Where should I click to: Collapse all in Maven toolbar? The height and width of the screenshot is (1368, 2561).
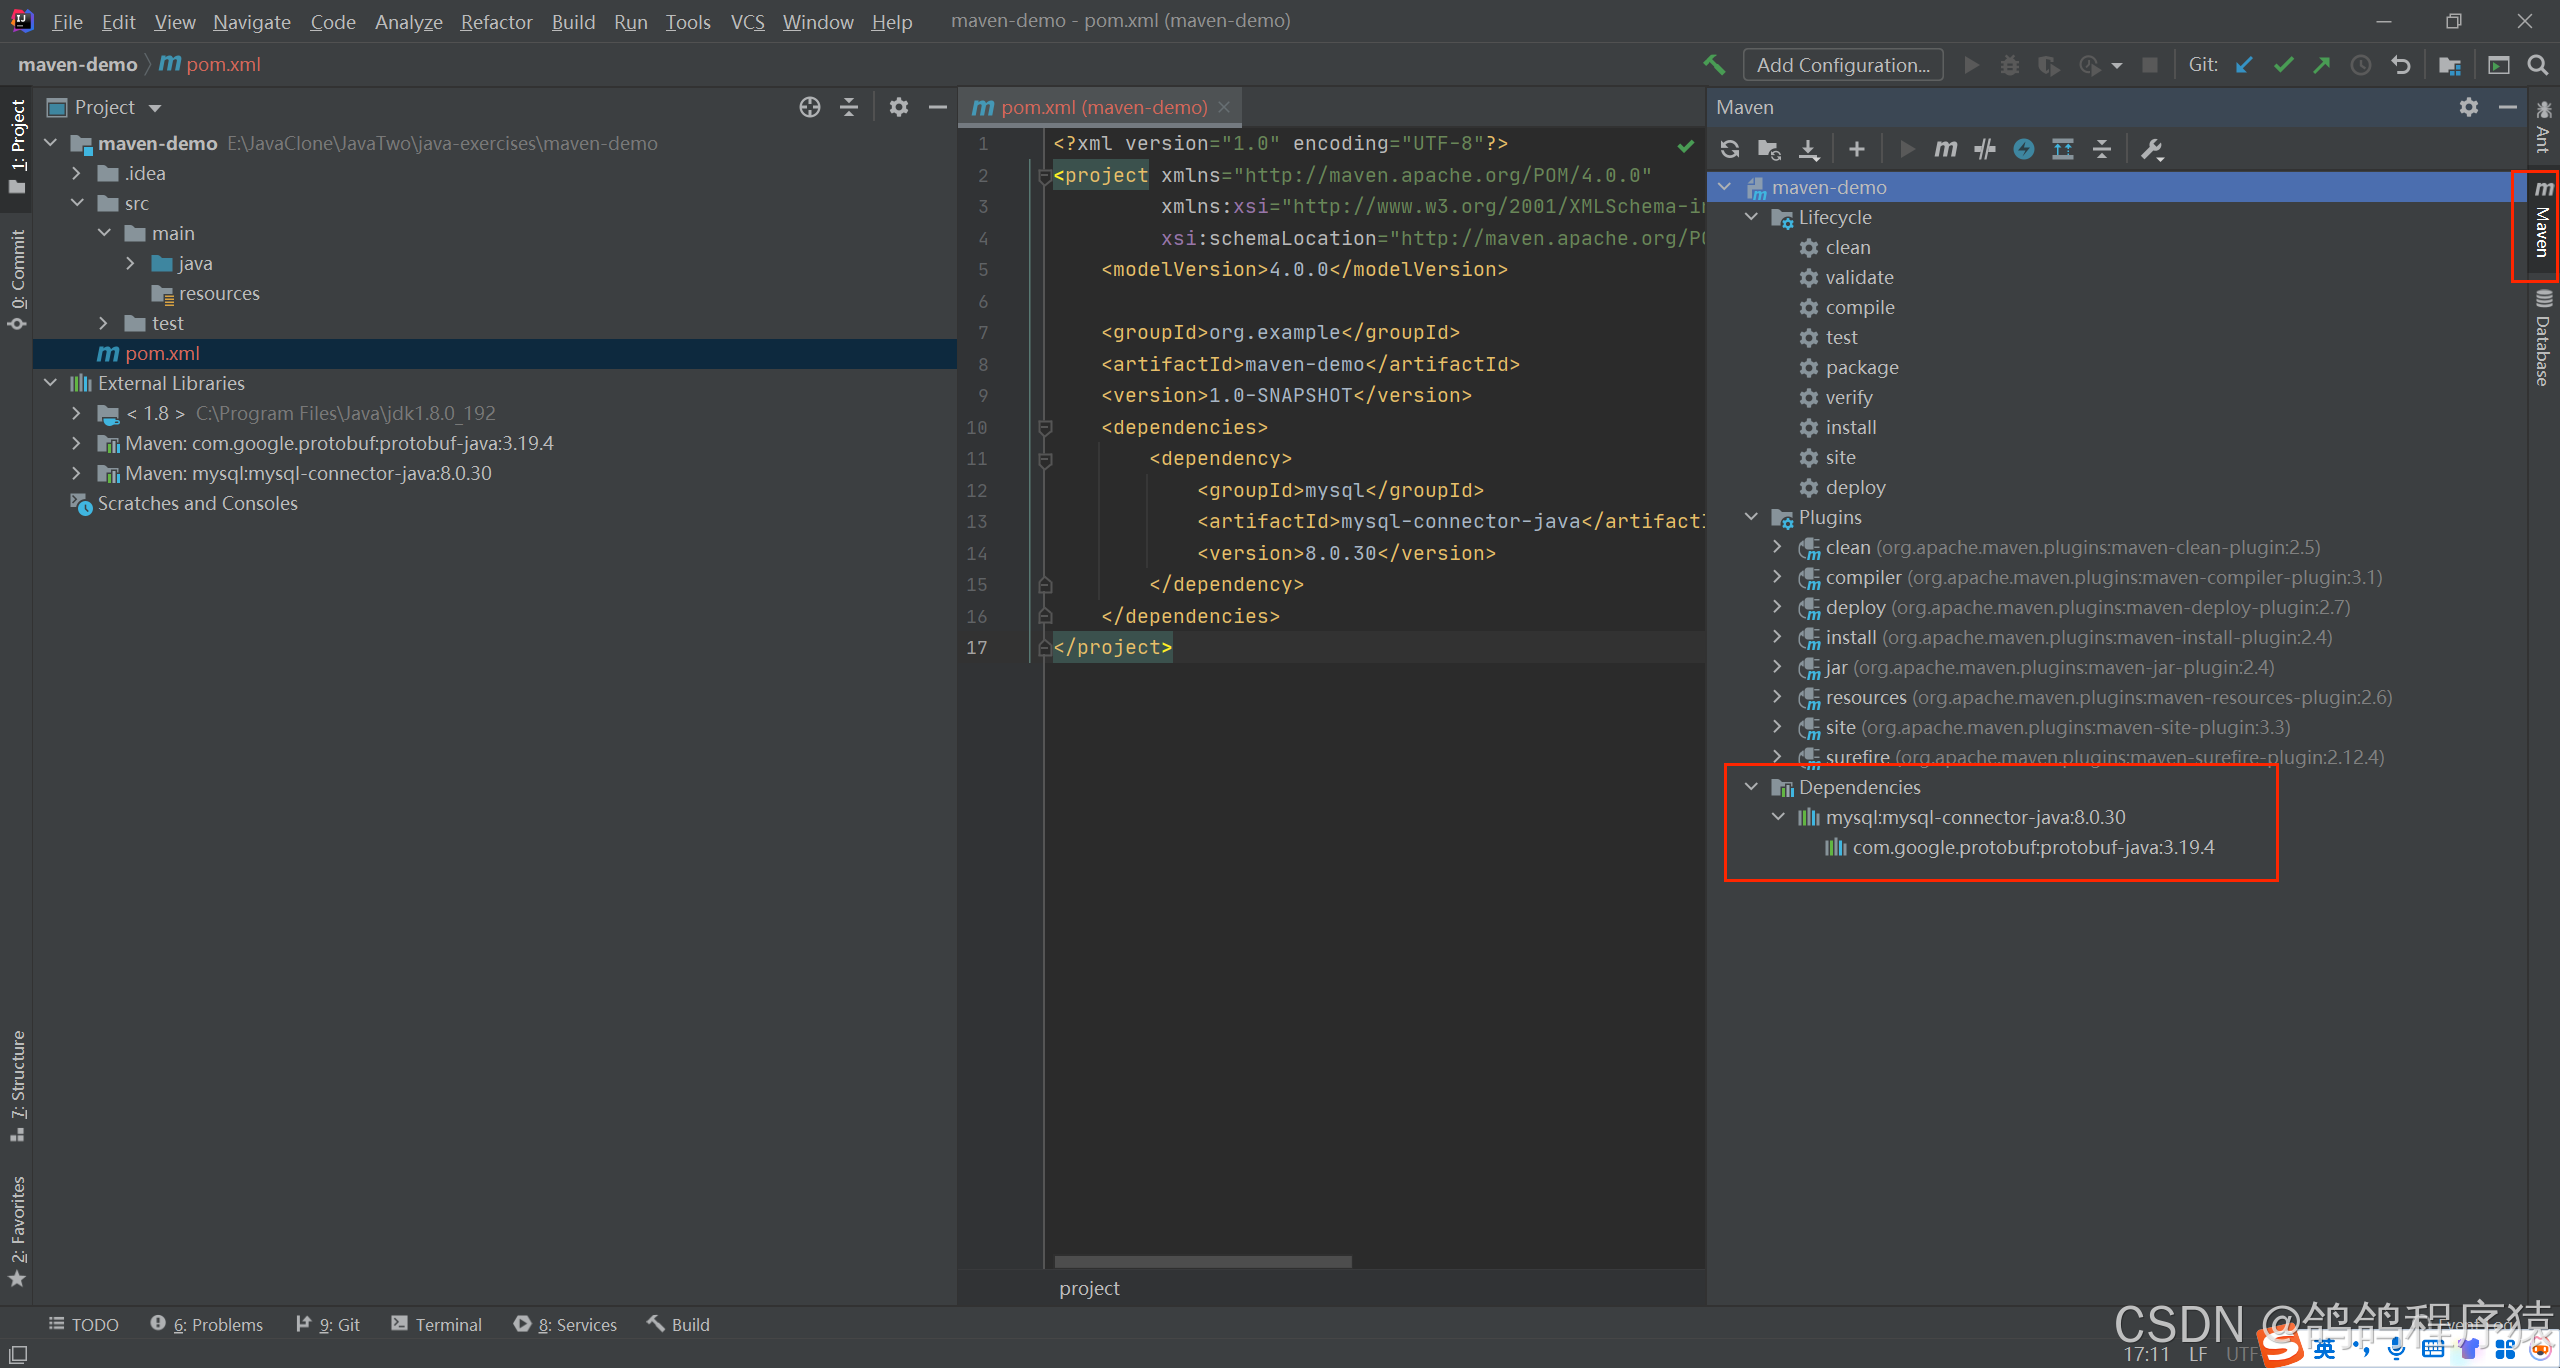2101,149
